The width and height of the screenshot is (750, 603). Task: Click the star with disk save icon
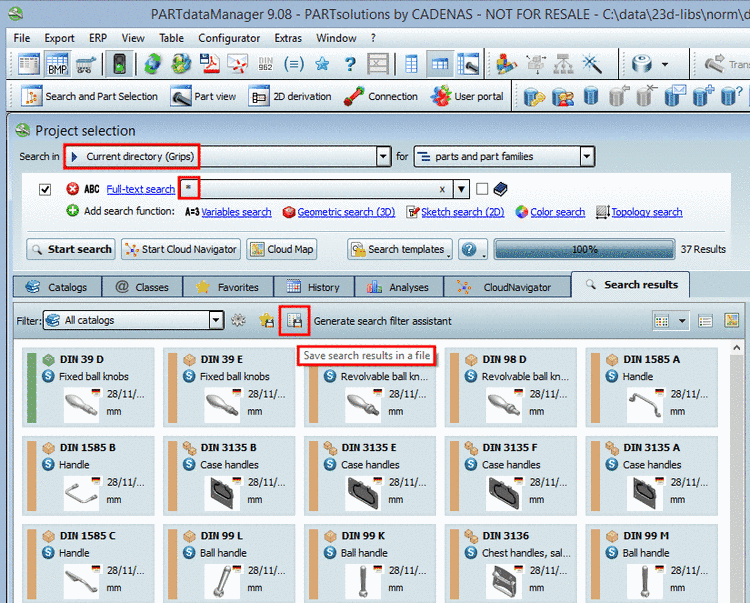(x=267, y=320)
